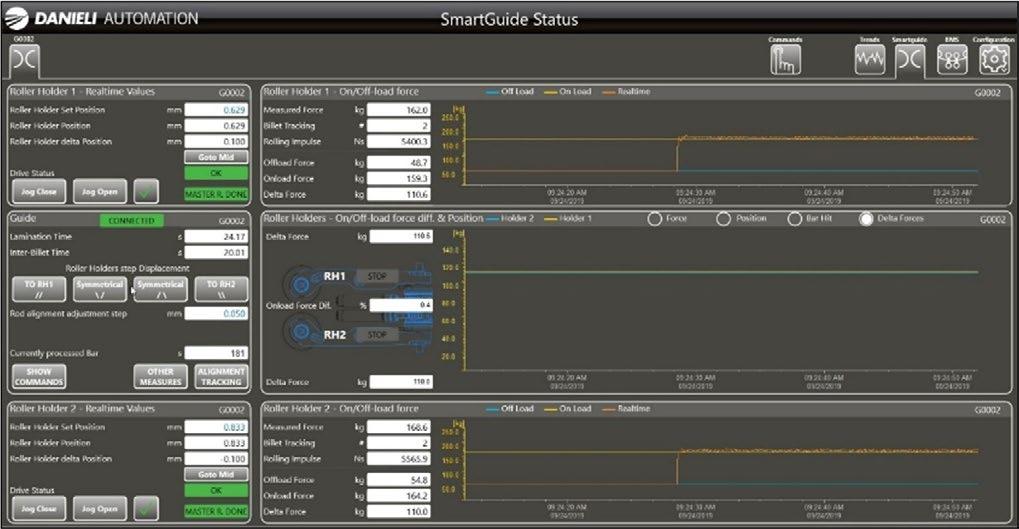Click Roller Holder 1 Rolling Impulse value 5400.3

click(x=399, y=141)
